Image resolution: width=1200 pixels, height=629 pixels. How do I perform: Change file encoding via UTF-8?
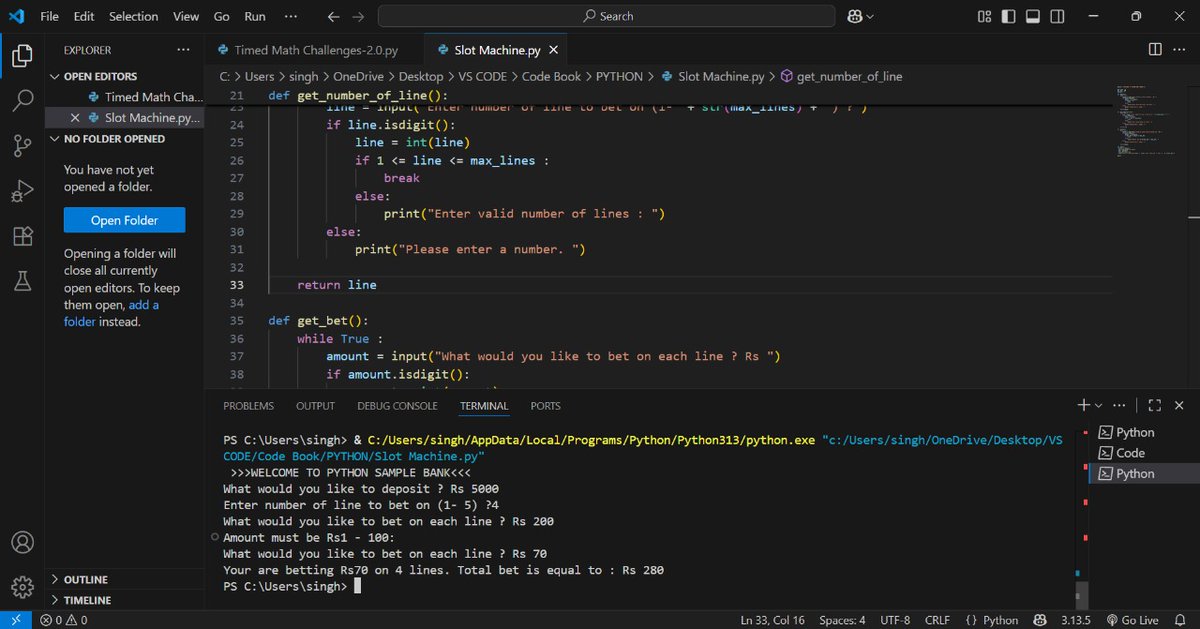click(894, 620)
